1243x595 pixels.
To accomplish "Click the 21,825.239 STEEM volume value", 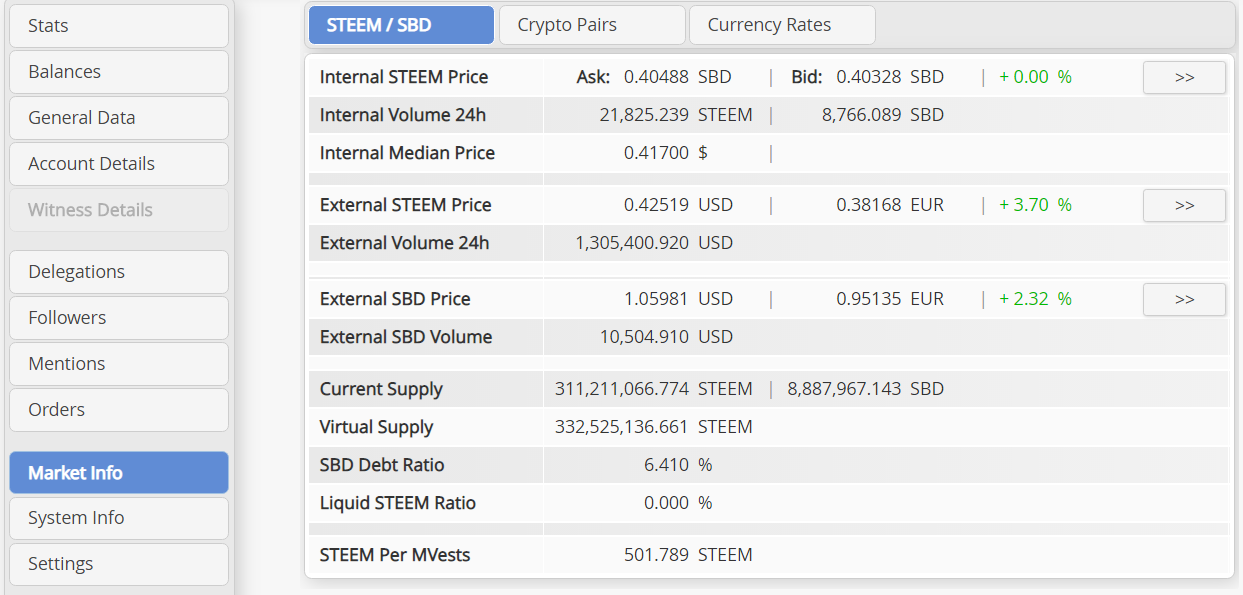I will [676, 115].
